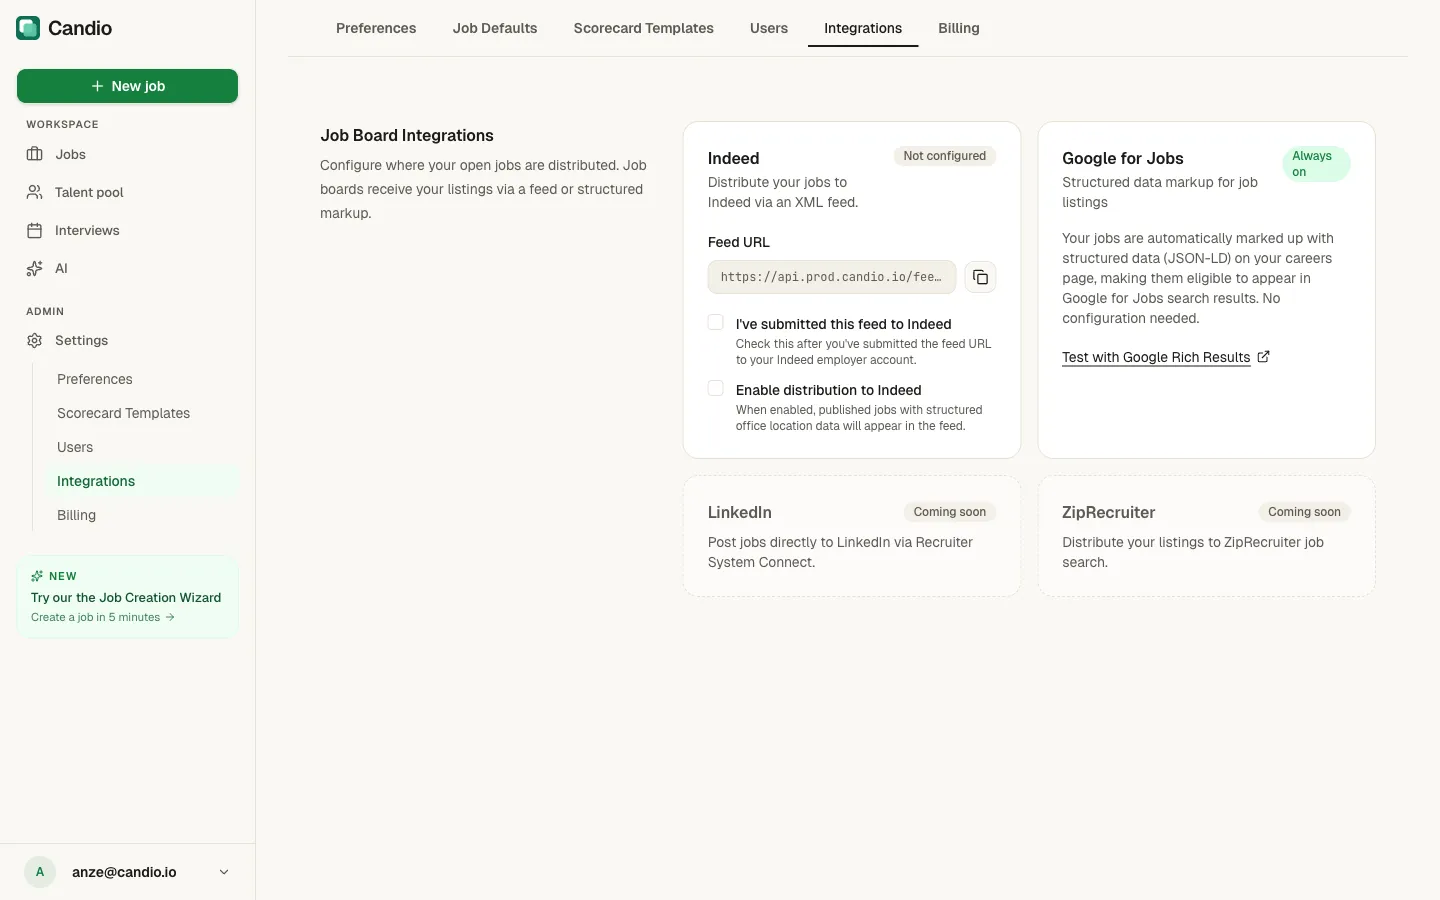Click Try our the Job Creation Wizard
The height and width of the screenshot is (900, 1440).
point(126,597)
